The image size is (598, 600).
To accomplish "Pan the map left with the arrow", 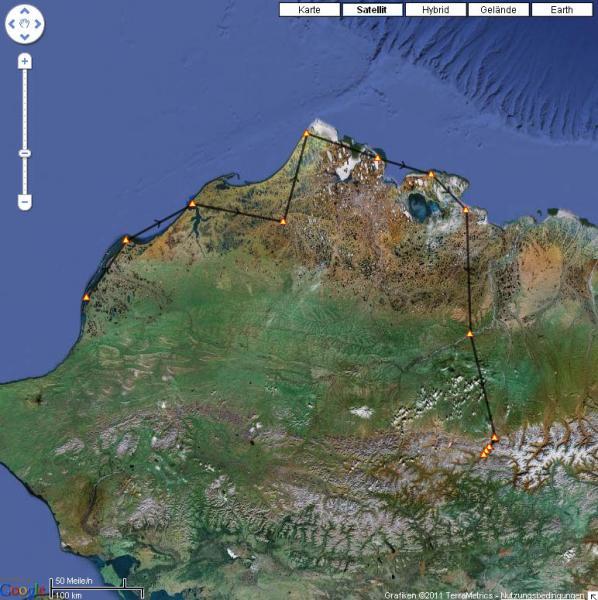I will pos(12,24).
